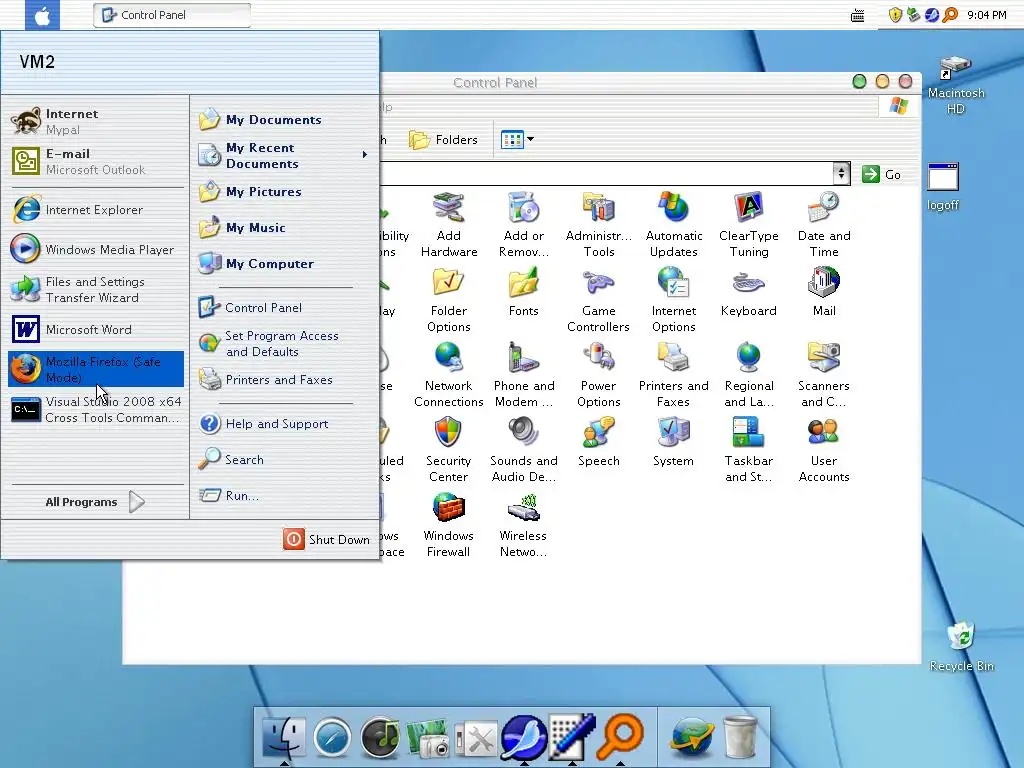Screen dimensions: 1024x768
Task: Open My Computer from Start menu
Action: [283, 263]
